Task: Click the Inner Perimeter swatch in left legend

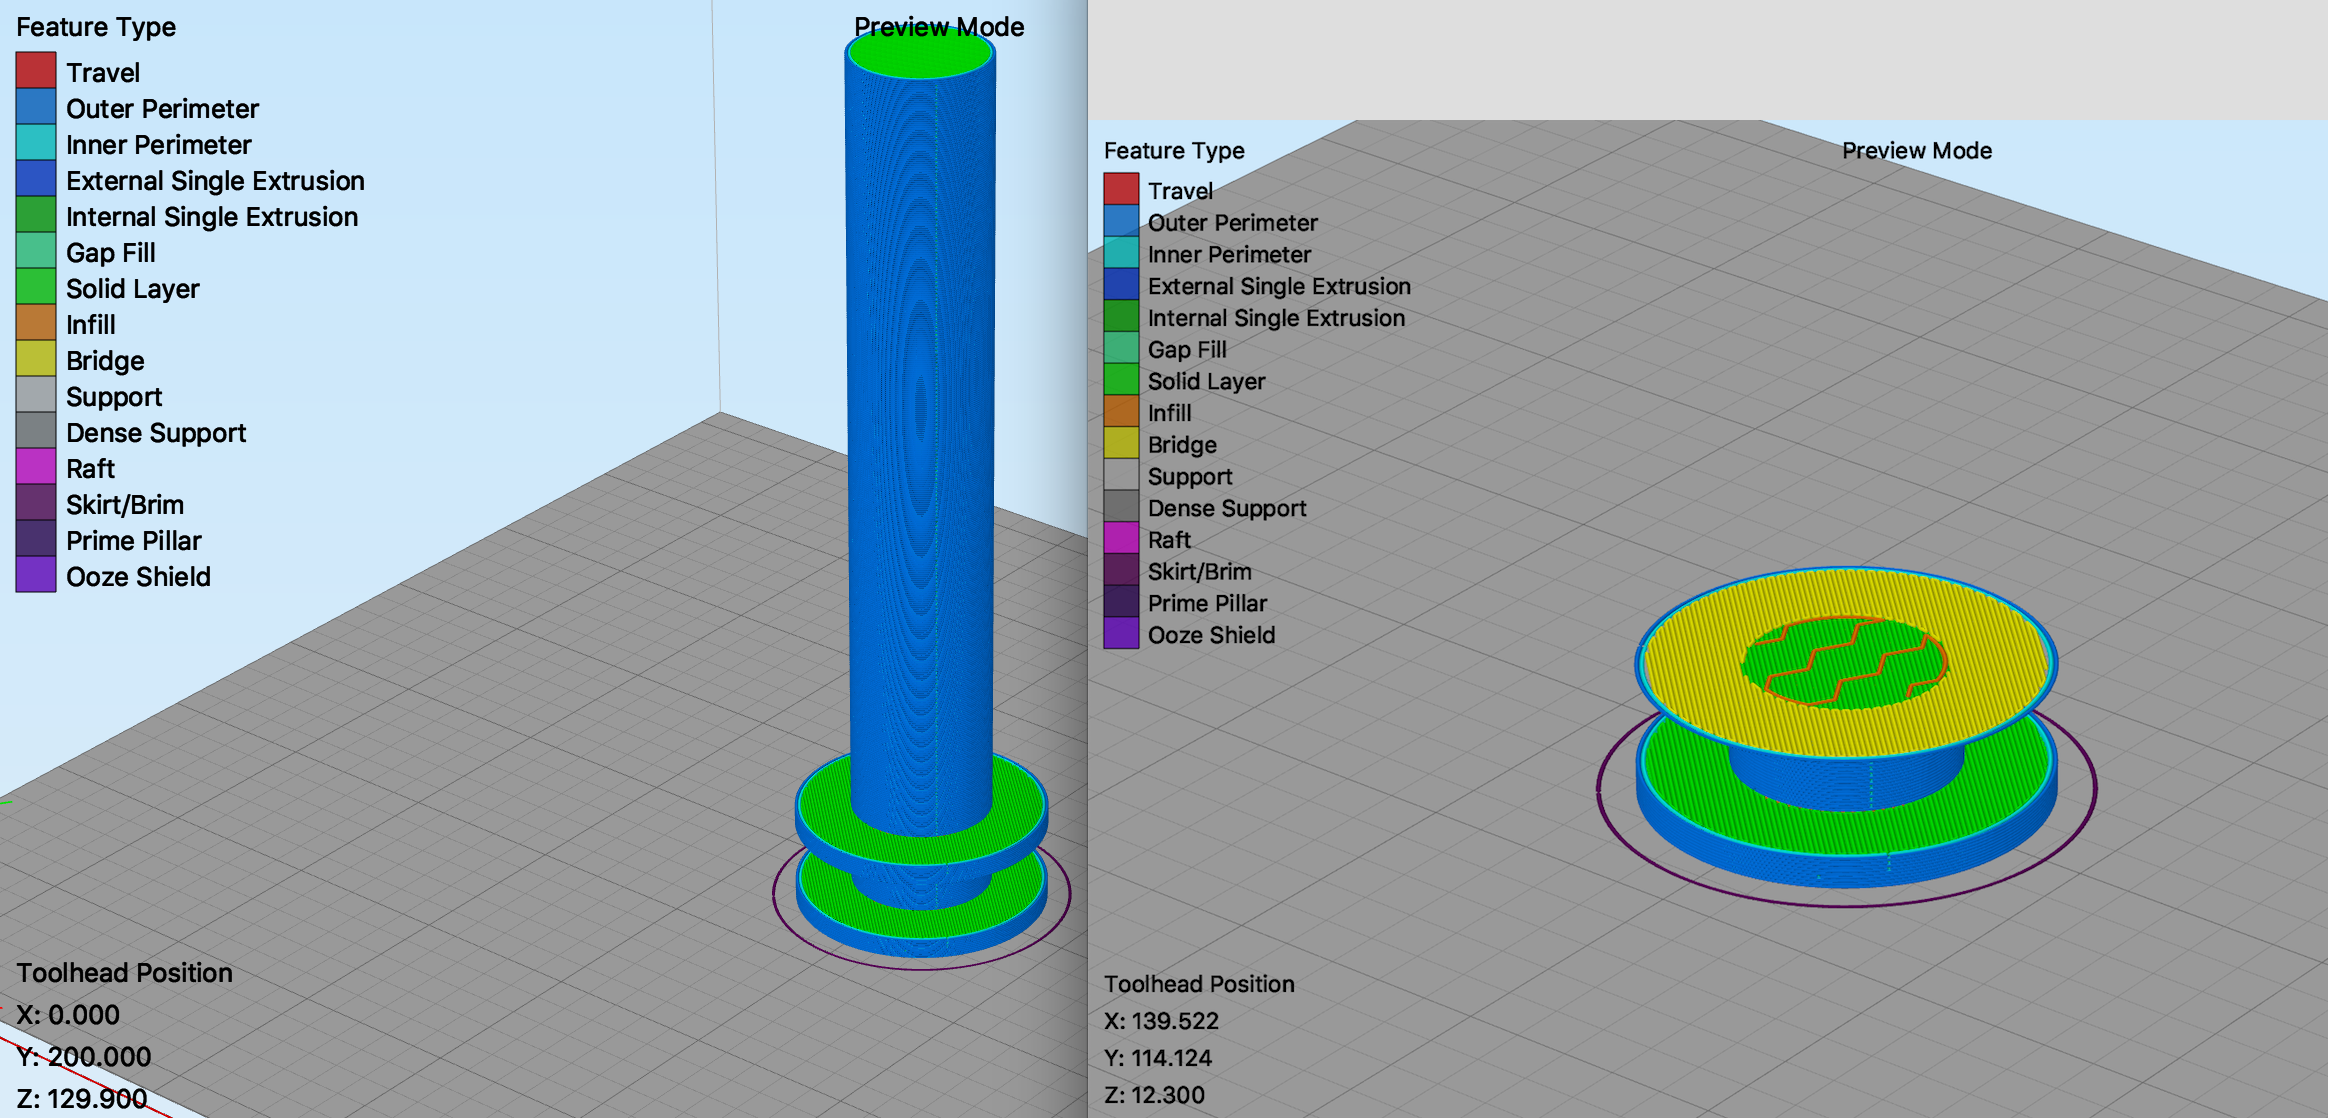Action: 36,143
